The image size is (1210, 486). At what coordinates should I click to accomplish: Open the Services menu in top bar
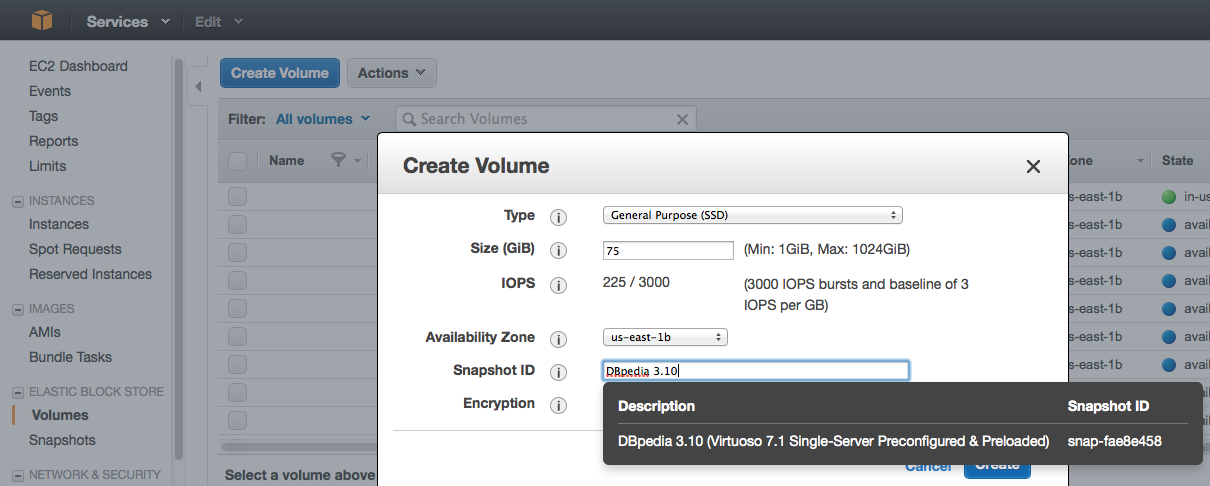pos(127,21)
